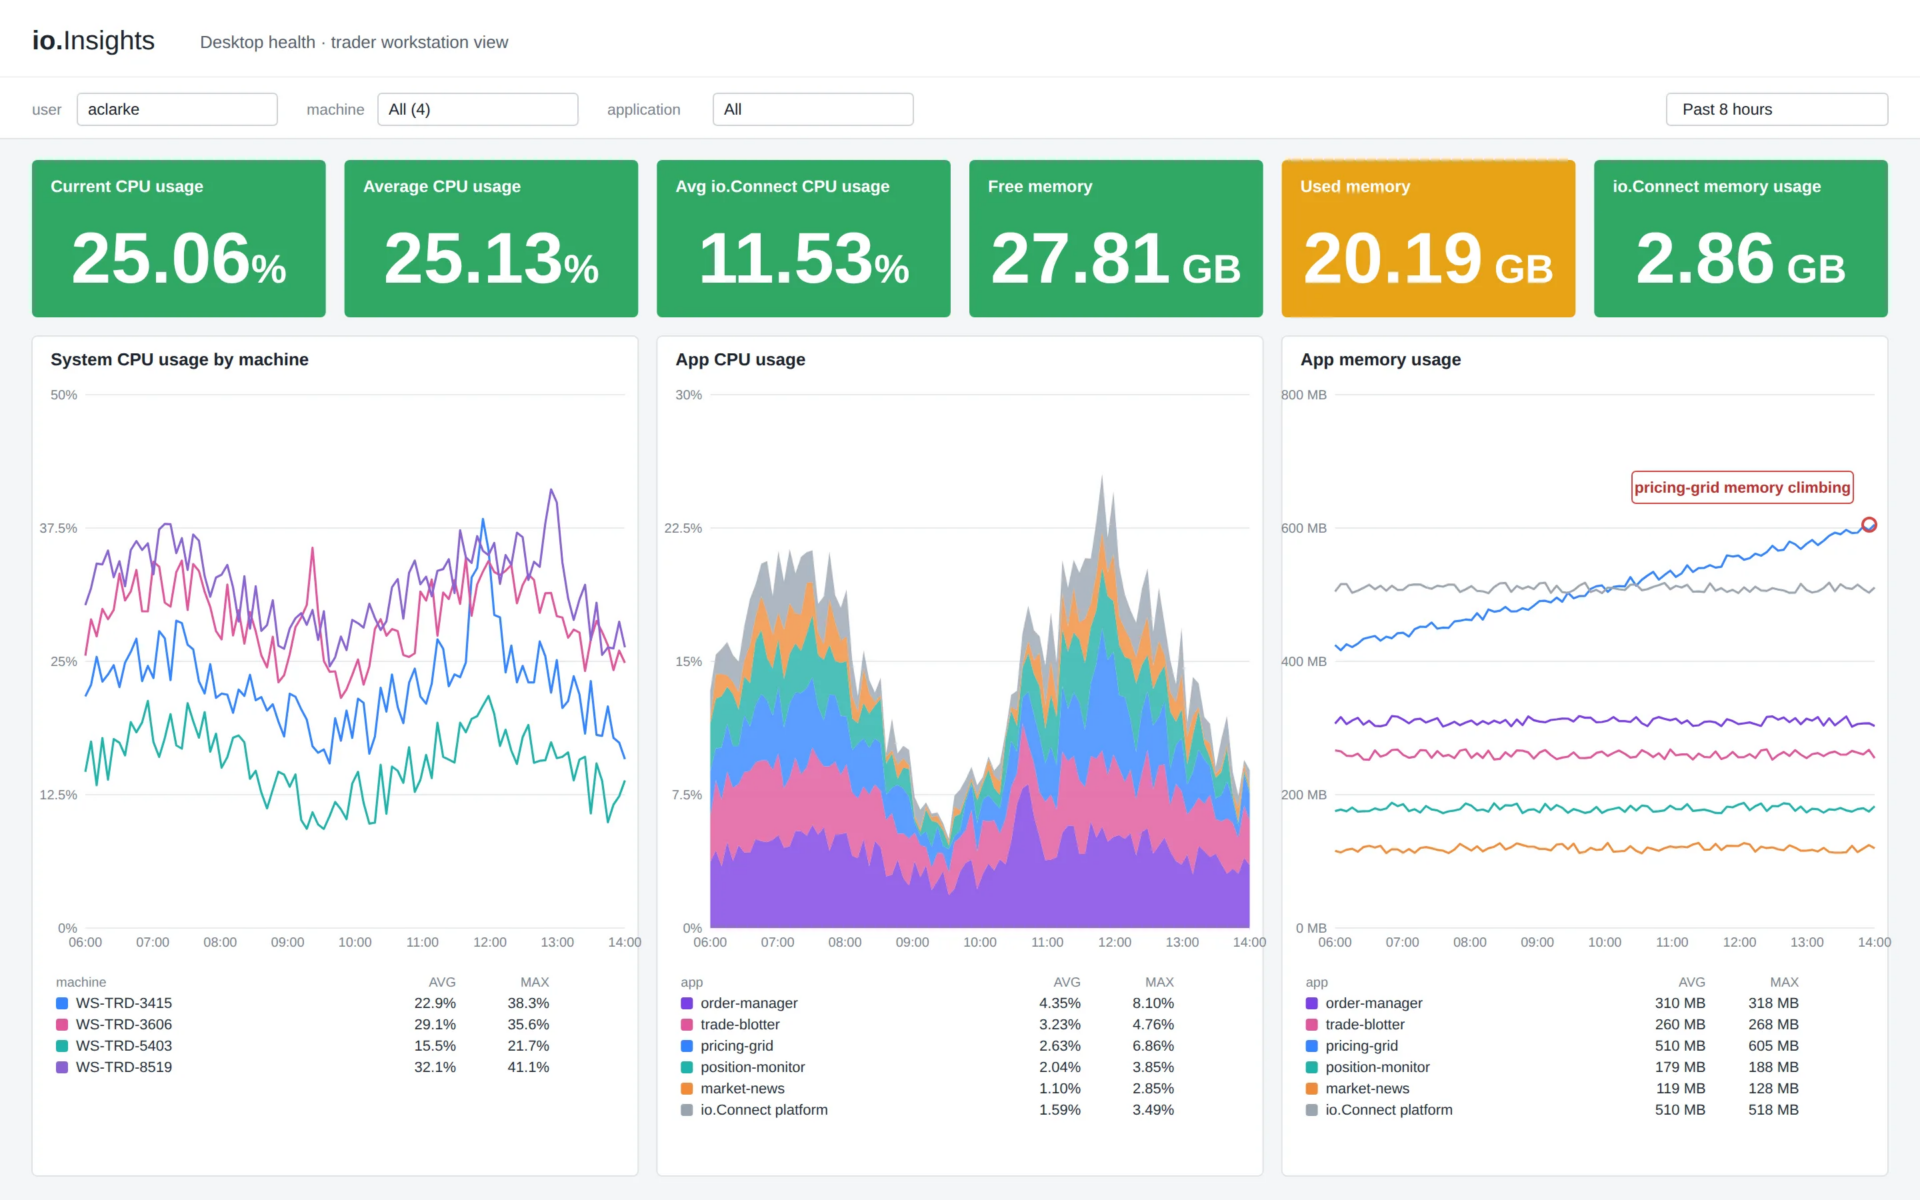Click the io.Insights logo
Image resolution: width=1920 pixels, height=1200 pixels.
pyautogui.click(x=93, y=40)
